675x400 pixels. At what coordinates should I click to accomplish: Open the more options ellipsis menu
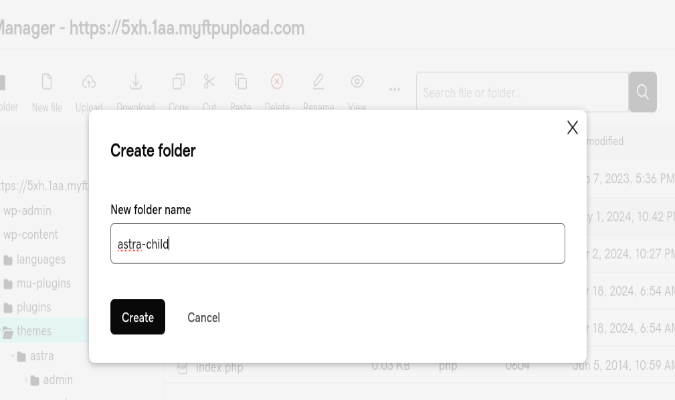tap(394, 90)
